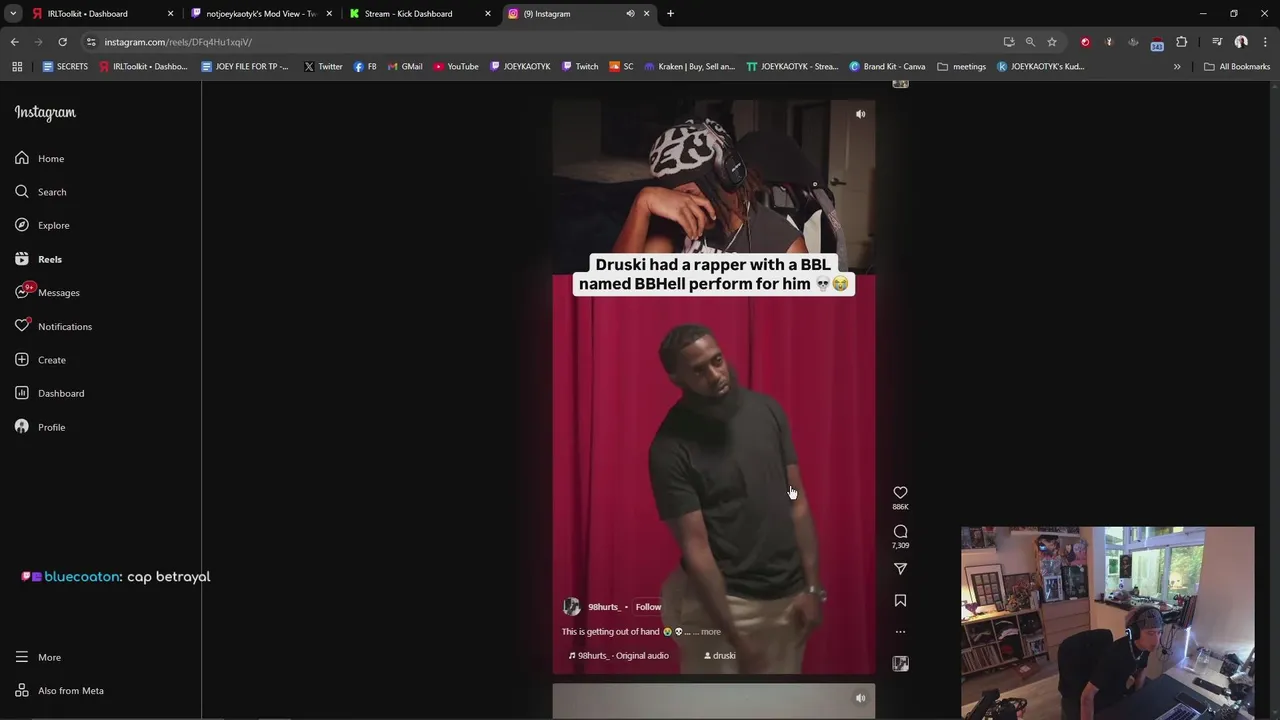The image size is (1280, 720).
Task: Open a new browser tab
Action: pos(670,14)
